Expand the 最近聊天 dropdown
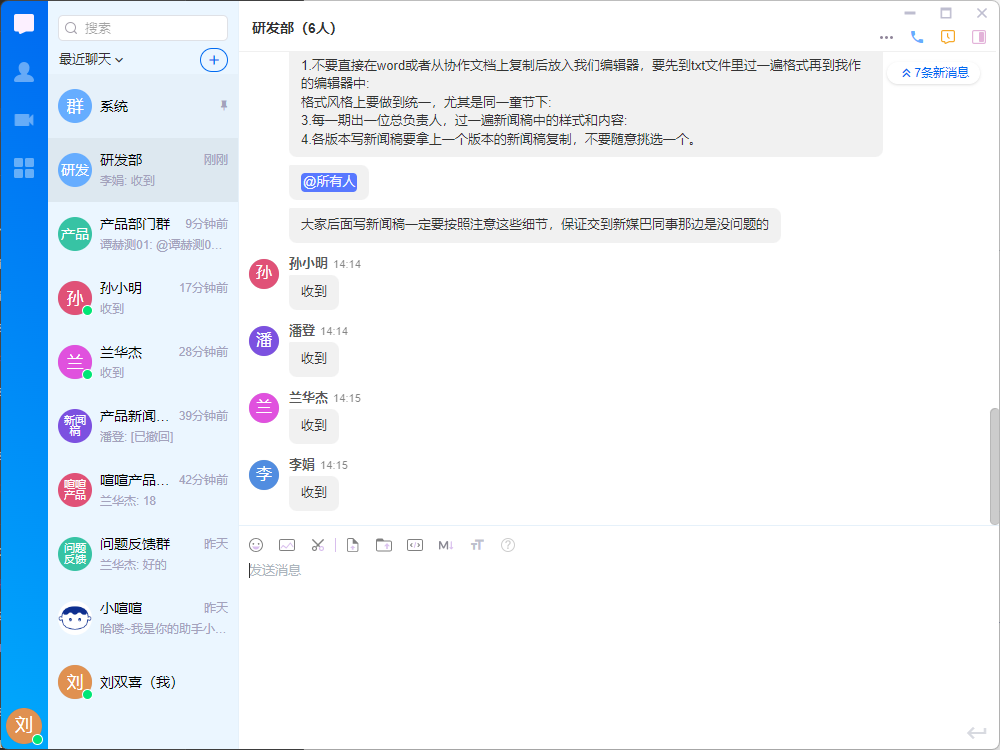1000x750 pixels. pyautogui.click(x=91, y=60)
